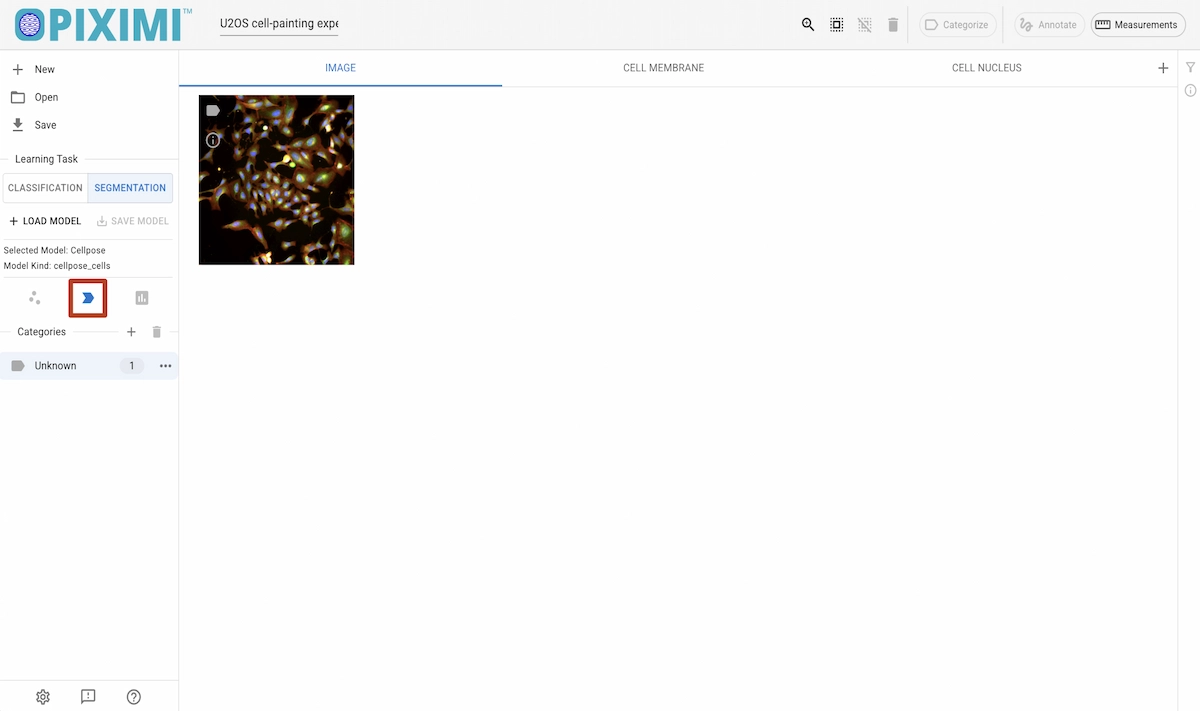The height and width of the screenshot is (711, 1200).
Task: Open the Measurements button
Action: click(1138, 25)
